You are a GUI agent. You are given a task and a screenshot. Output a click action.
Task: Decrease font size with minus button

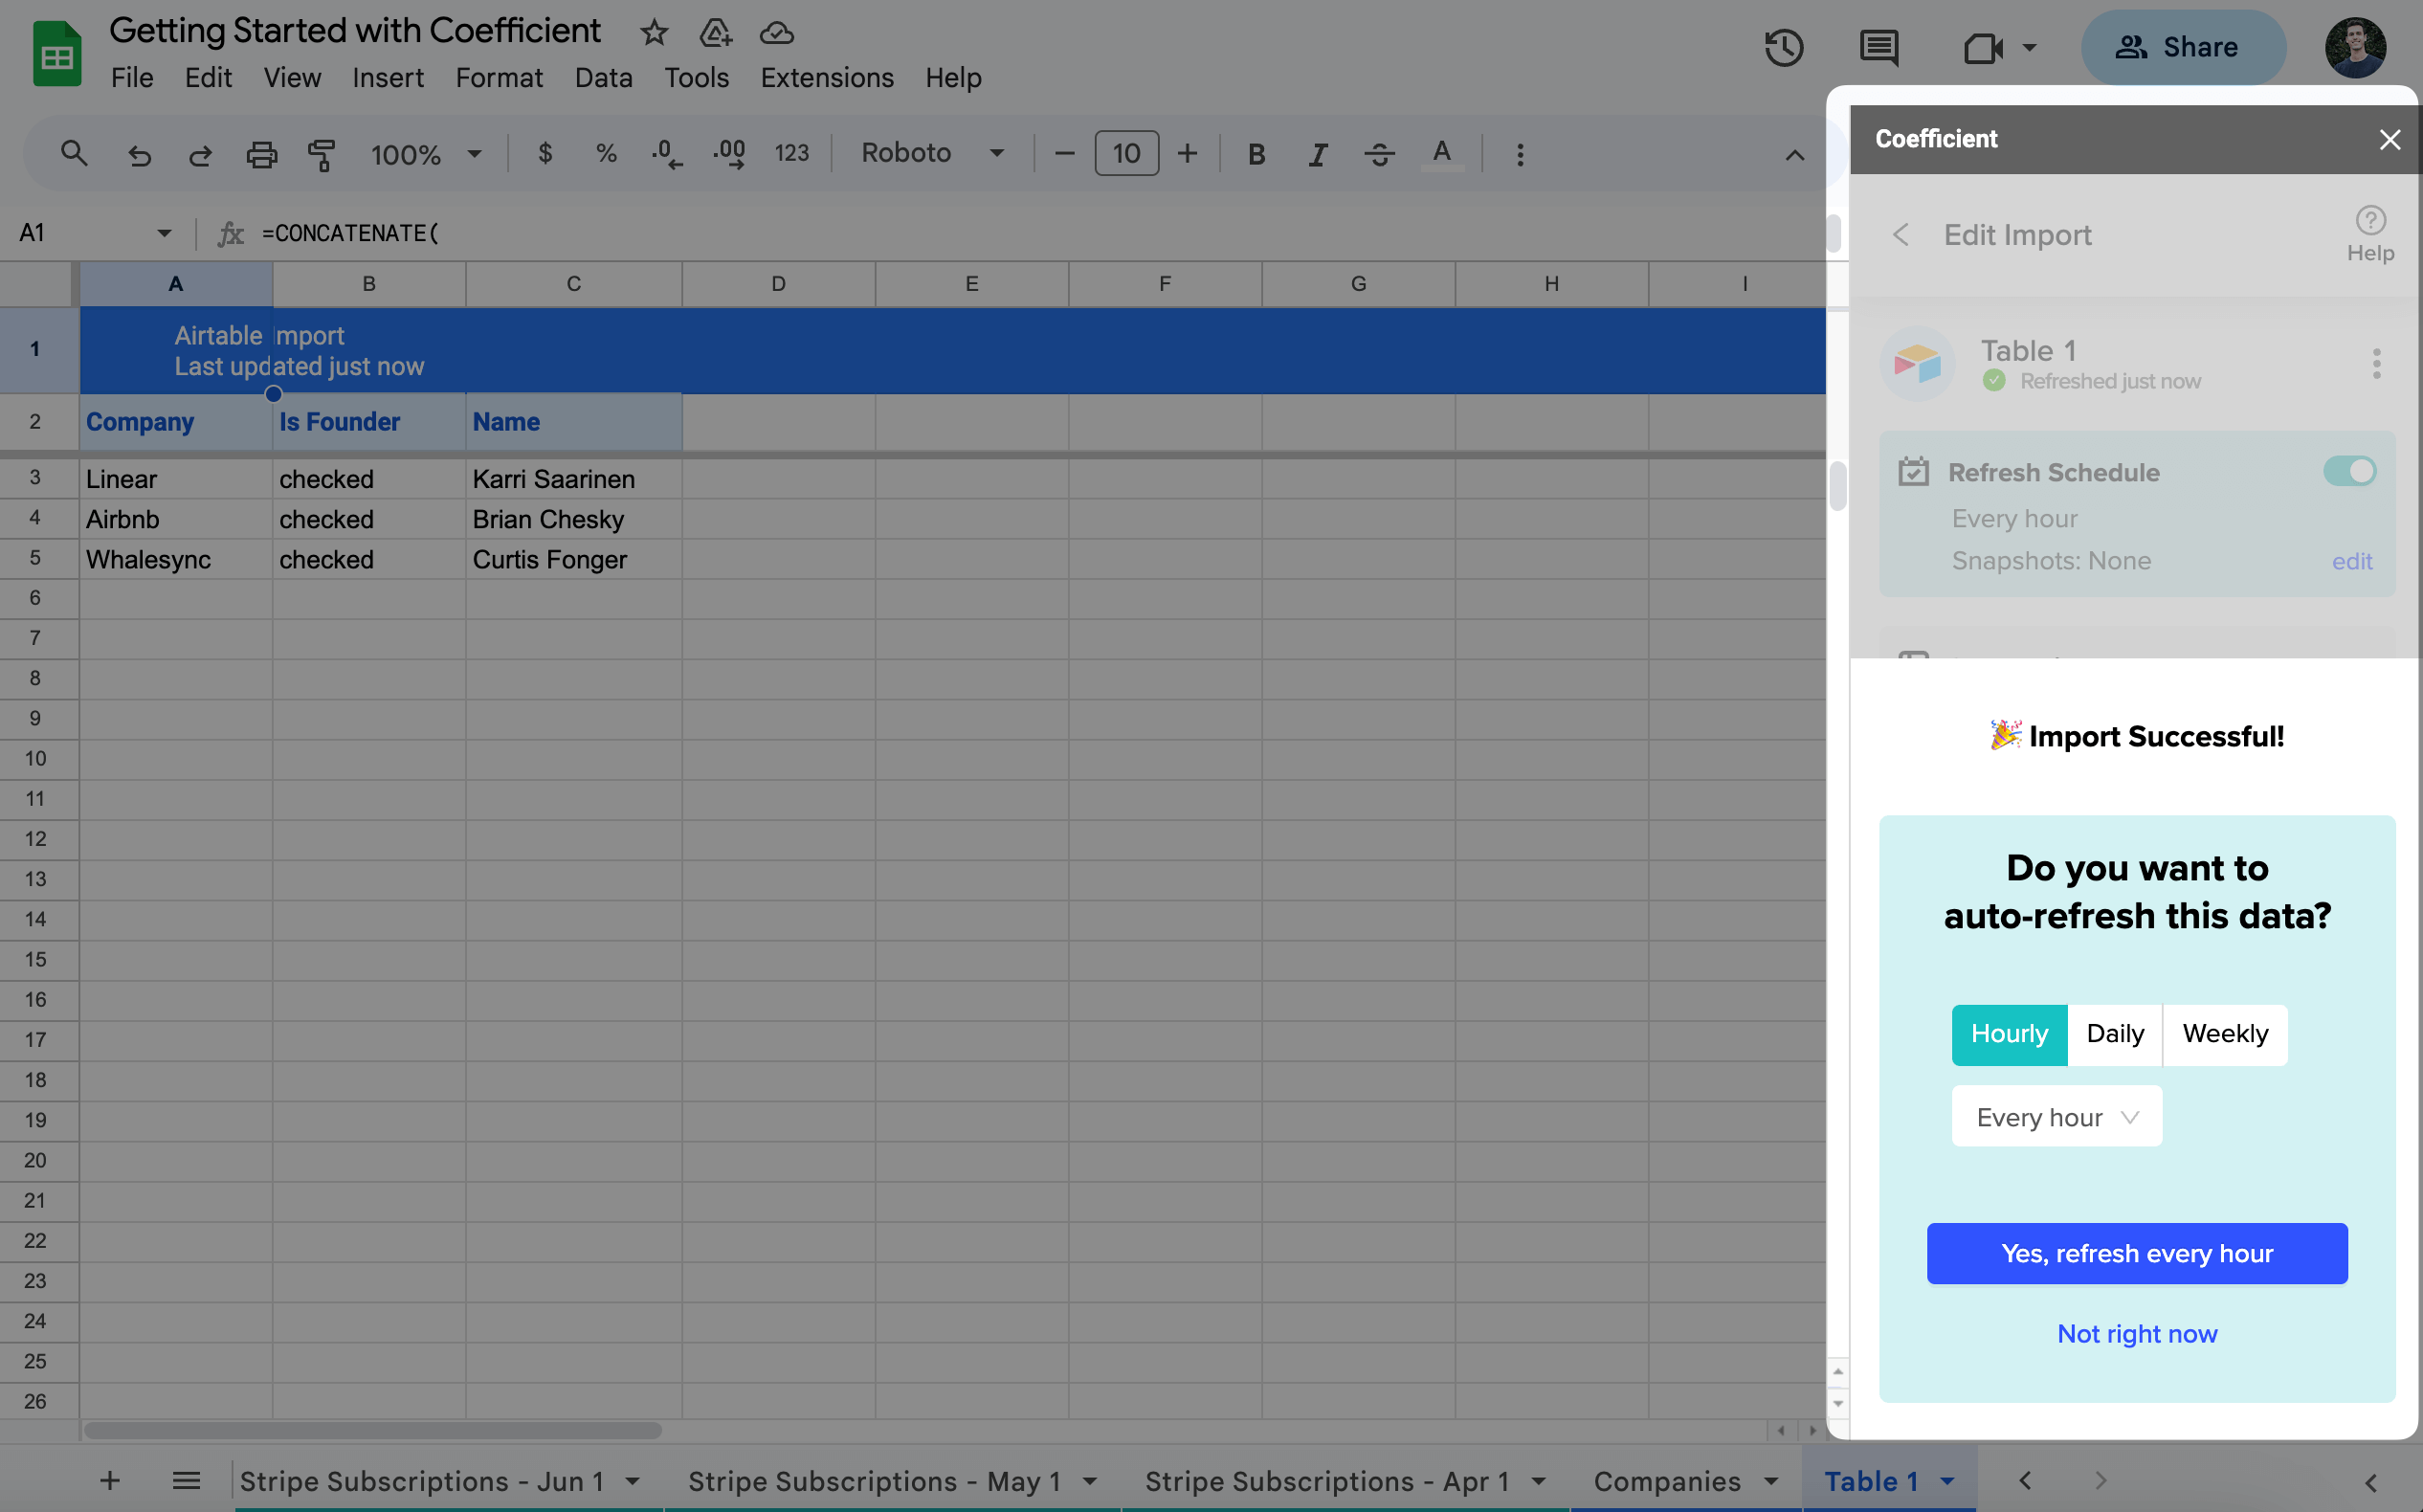(x=1064, y=153)
